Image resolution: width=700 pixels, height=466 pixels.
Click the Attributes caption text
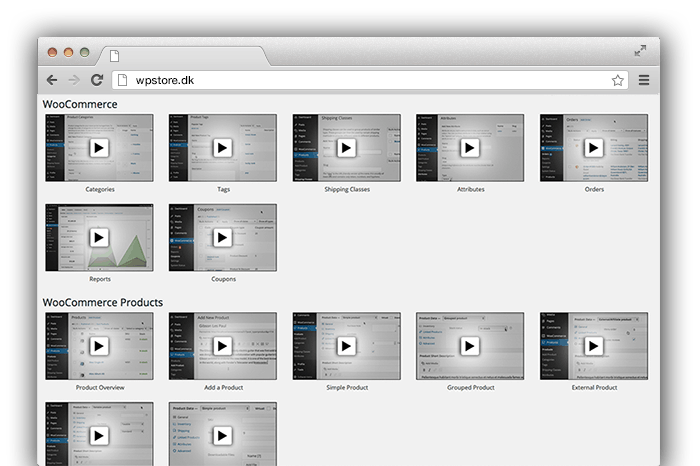click(471, 189)
